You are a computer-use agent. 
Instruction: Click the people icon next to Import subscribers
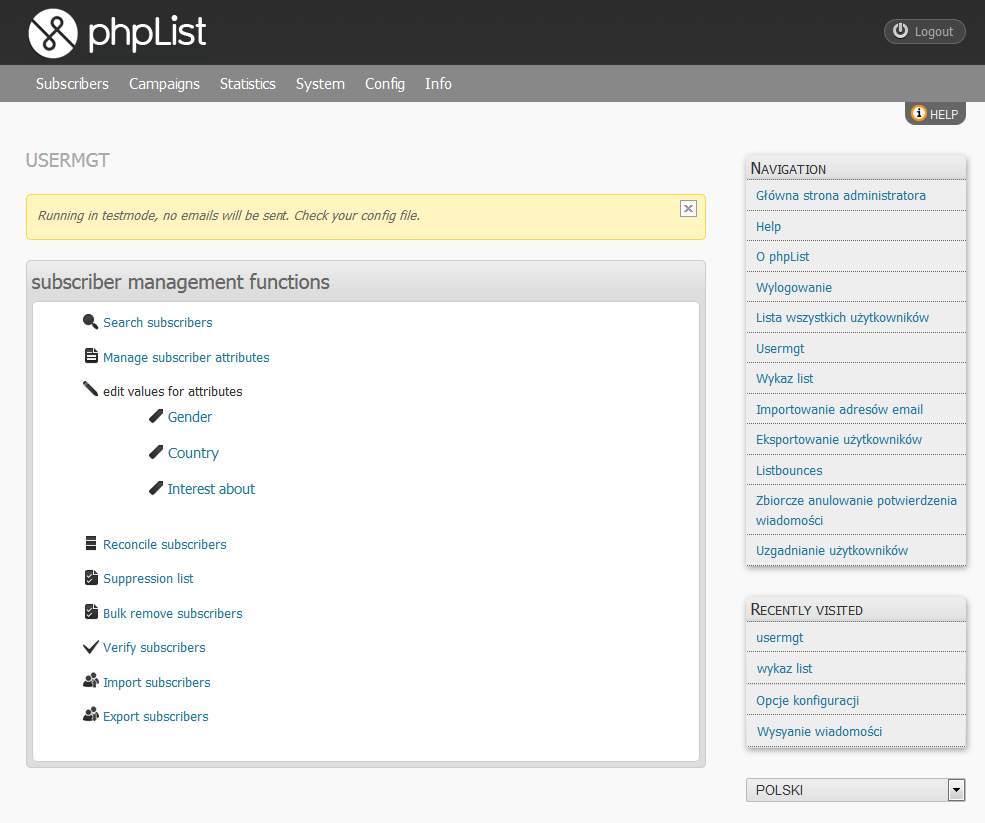click(x=91, y=681)
